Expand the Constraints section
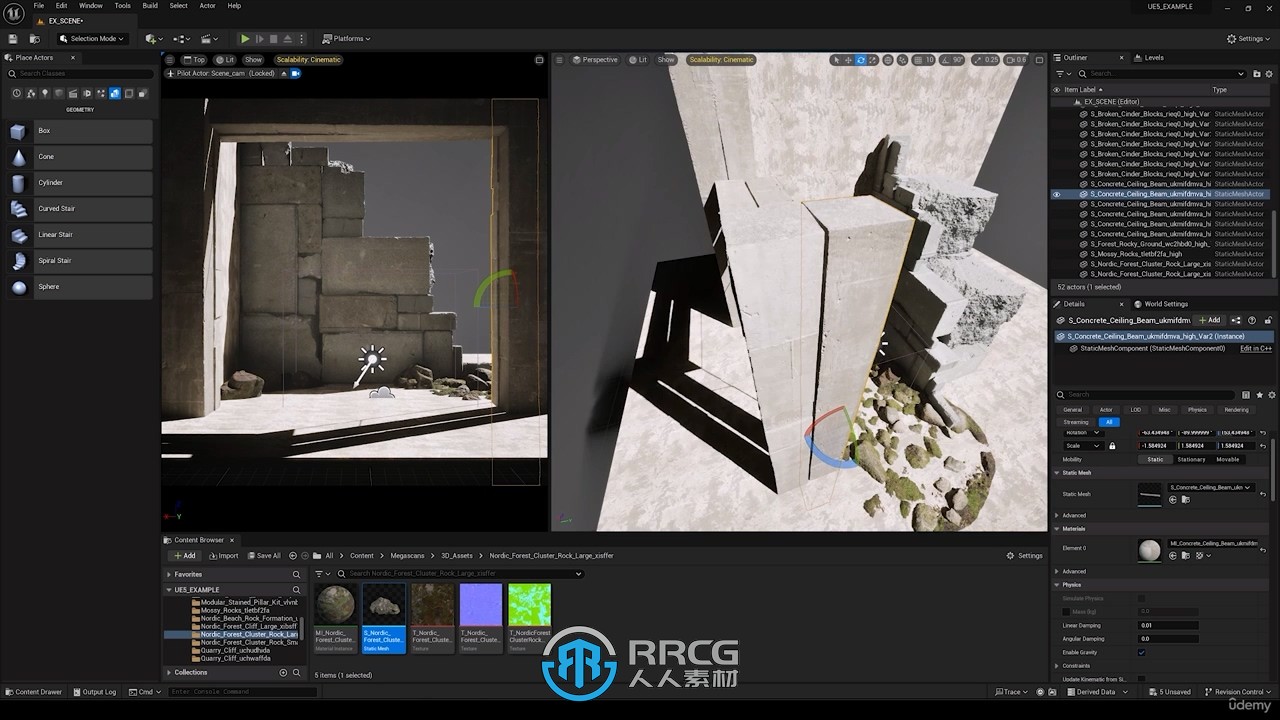 1057,666
